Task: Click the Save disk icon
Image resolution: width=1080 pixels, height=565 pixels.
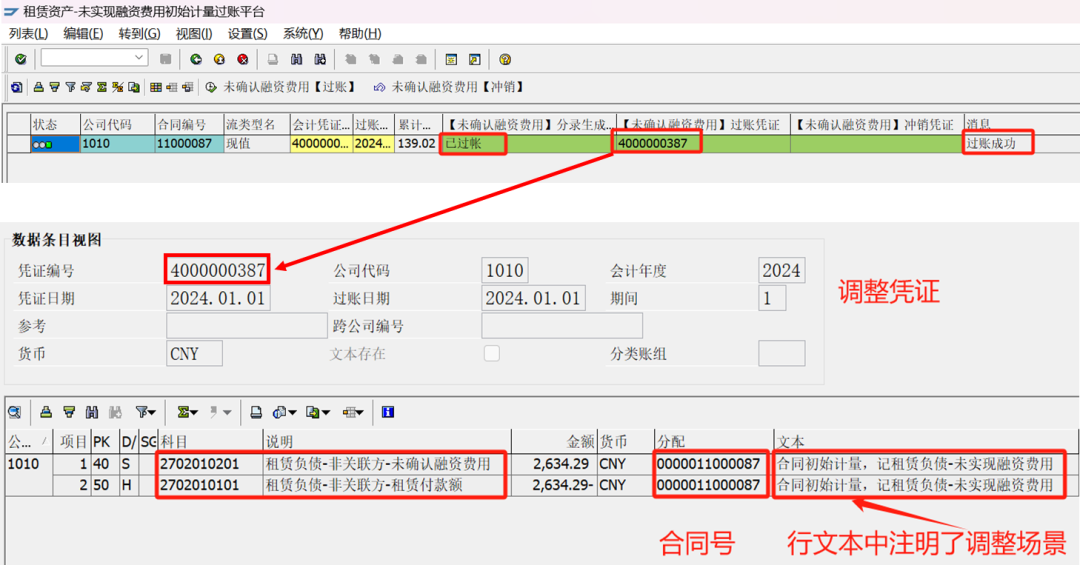Action: coord(165,59)
